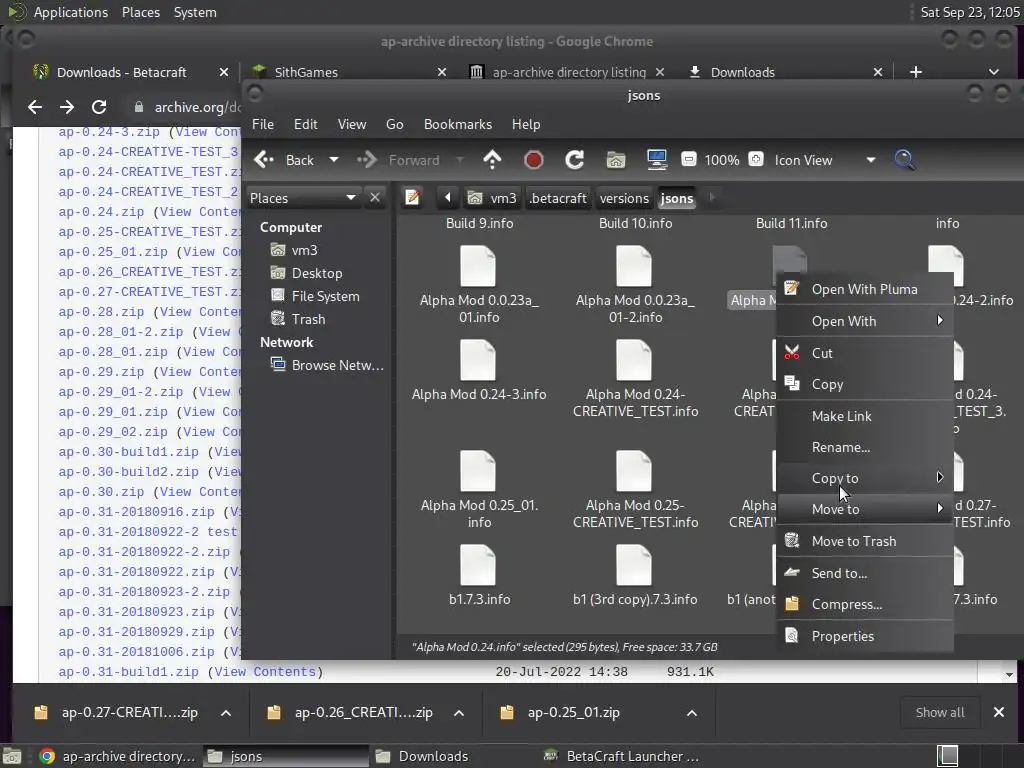Expand the Copy to submenu

pyautogui.click(x=865, y=478)
